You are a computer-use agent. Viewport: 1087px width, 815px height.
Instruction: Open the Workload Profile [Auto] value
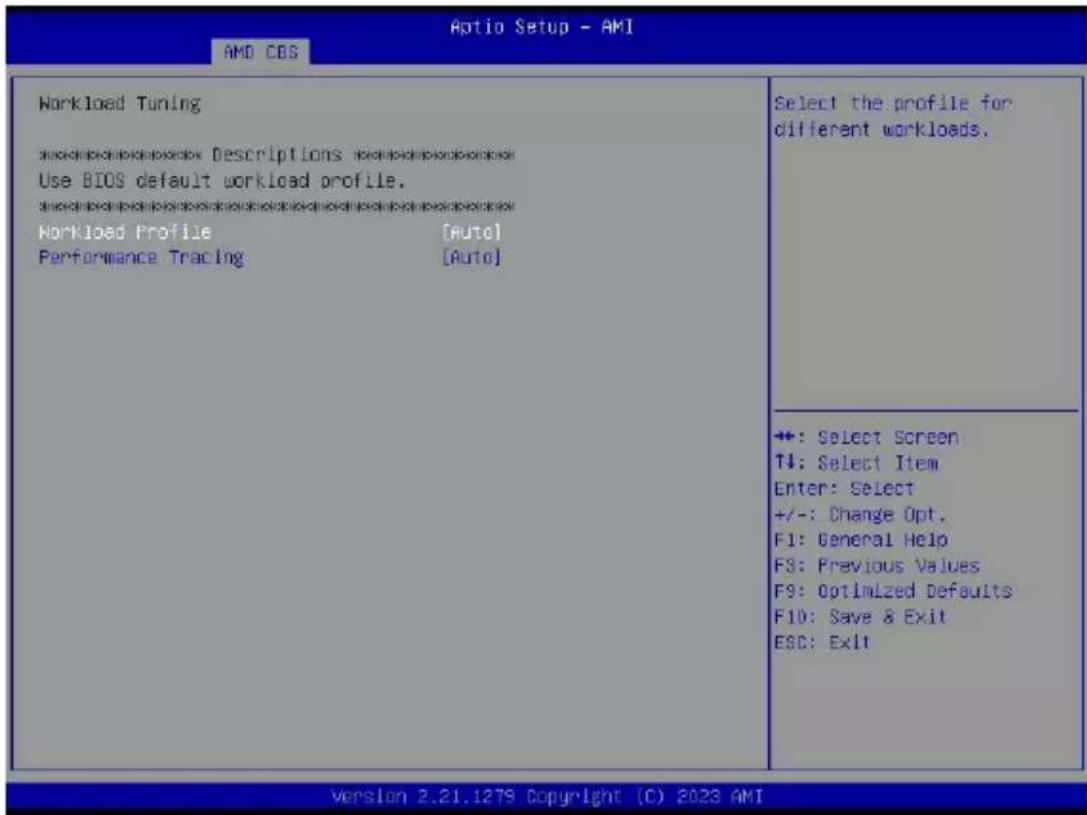tap(471, 231)
